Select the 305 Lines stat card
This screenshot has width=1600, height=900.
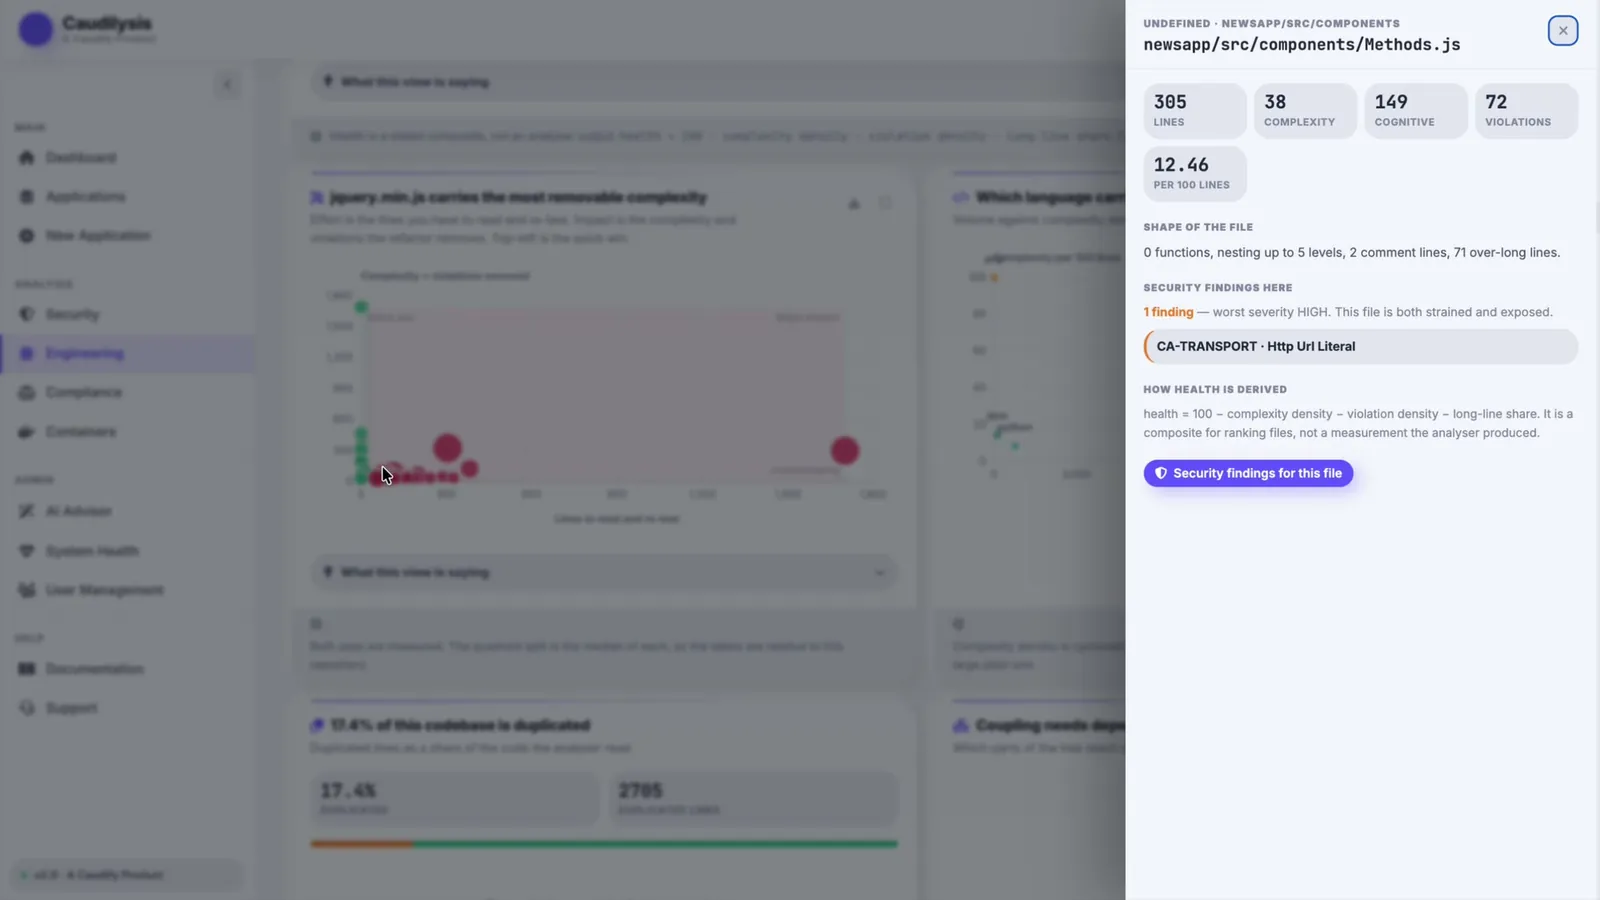click(x=1195, y=110)
